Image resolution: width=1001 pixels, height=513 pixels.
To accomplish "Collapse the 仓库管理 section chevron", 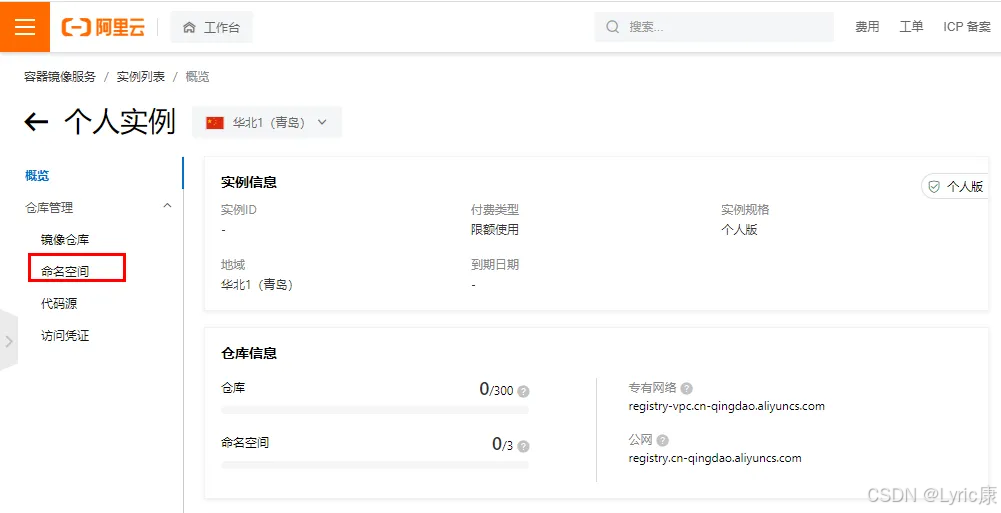I will click(x=167, y=206).
